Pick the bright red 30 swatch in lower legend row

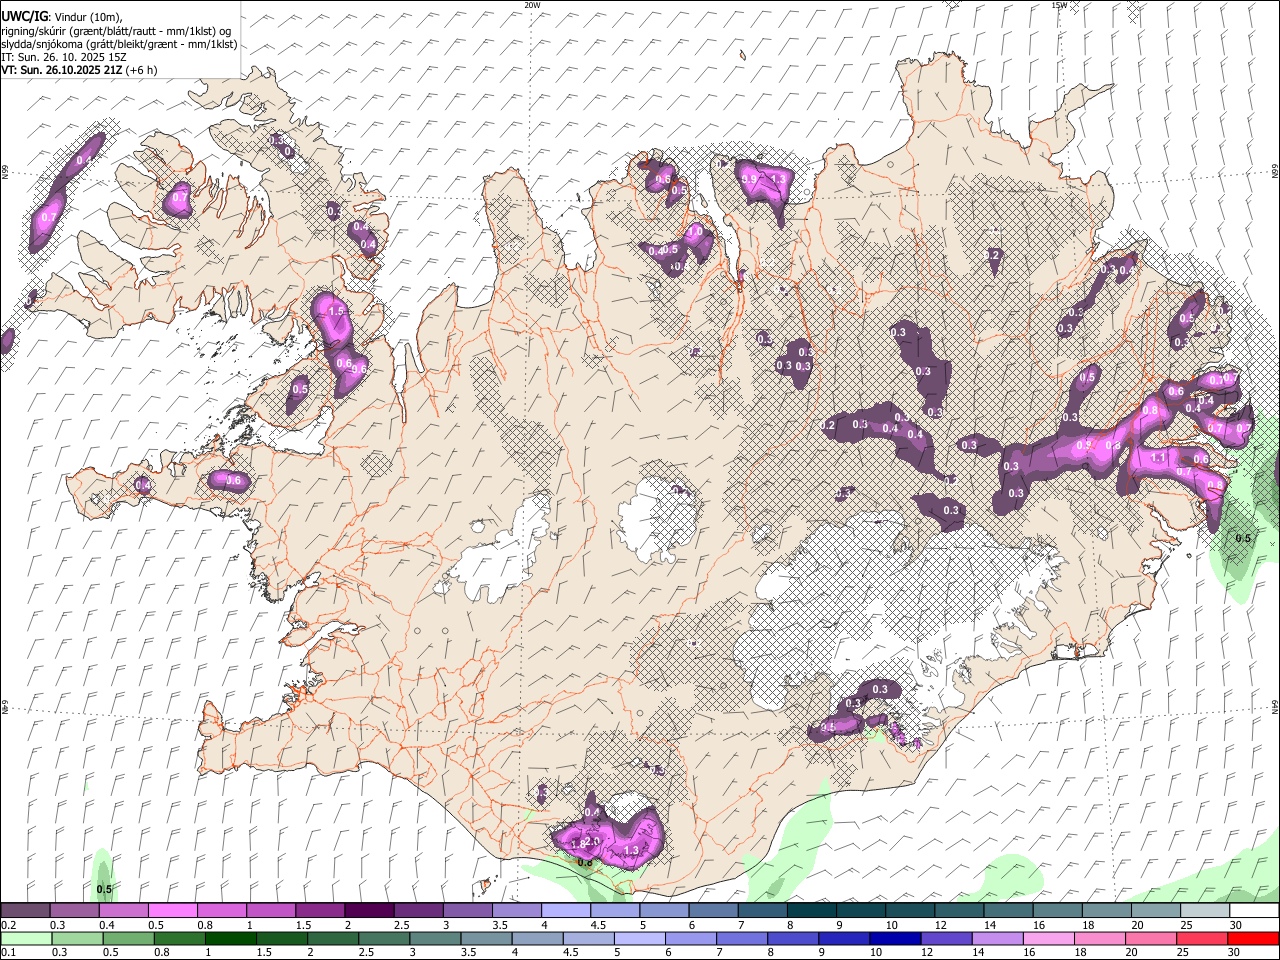(1253, 938)
